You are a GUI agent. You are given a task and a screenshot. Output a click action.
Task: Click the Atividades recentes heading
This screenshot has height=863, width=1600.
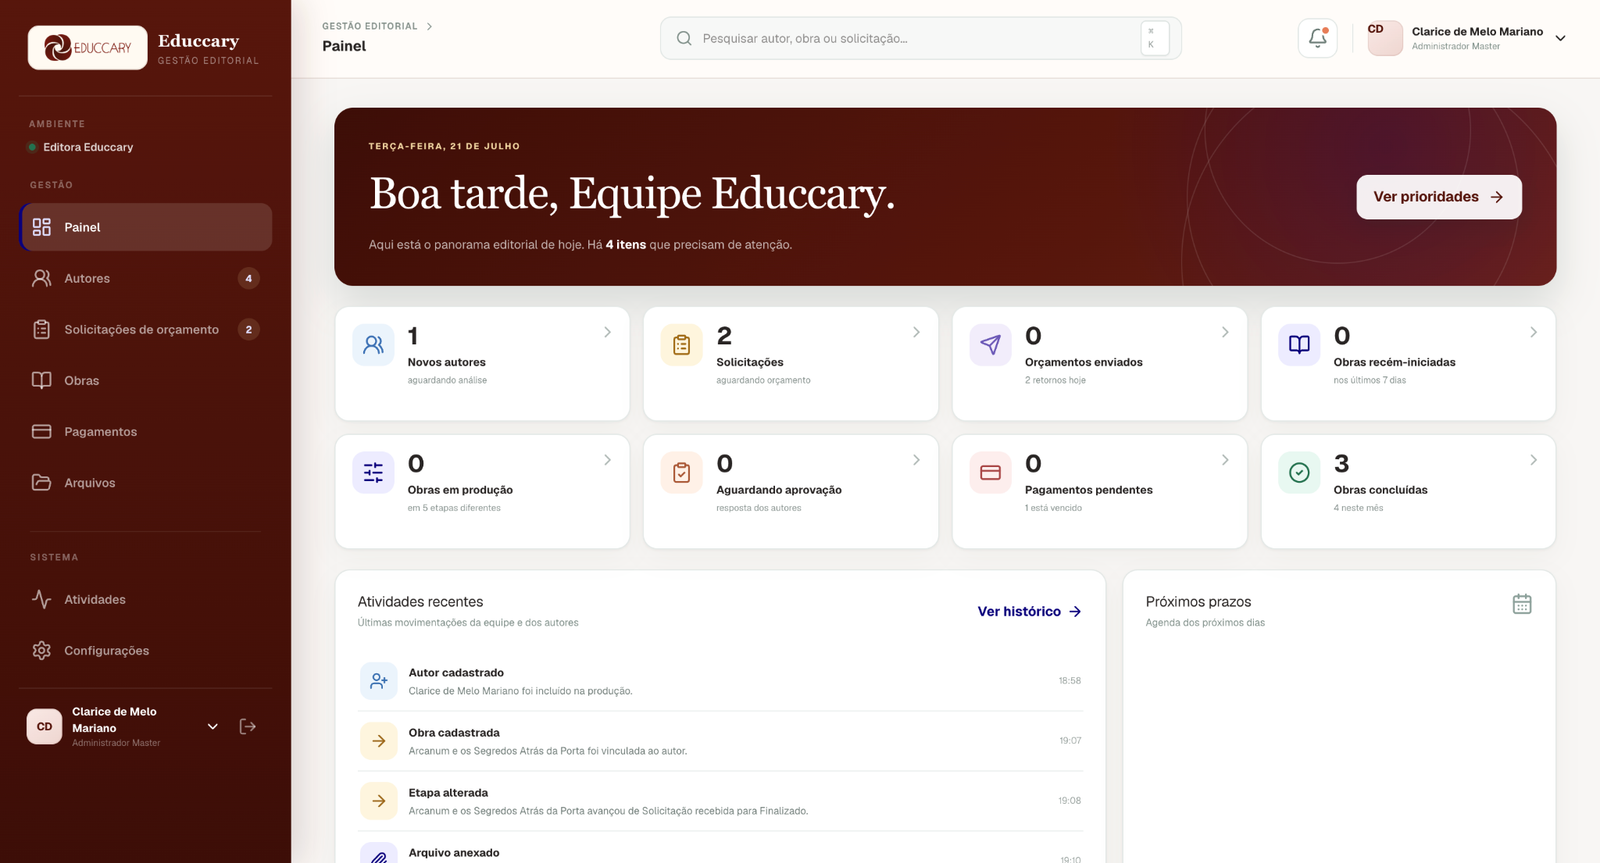click(x=420, y=602)
